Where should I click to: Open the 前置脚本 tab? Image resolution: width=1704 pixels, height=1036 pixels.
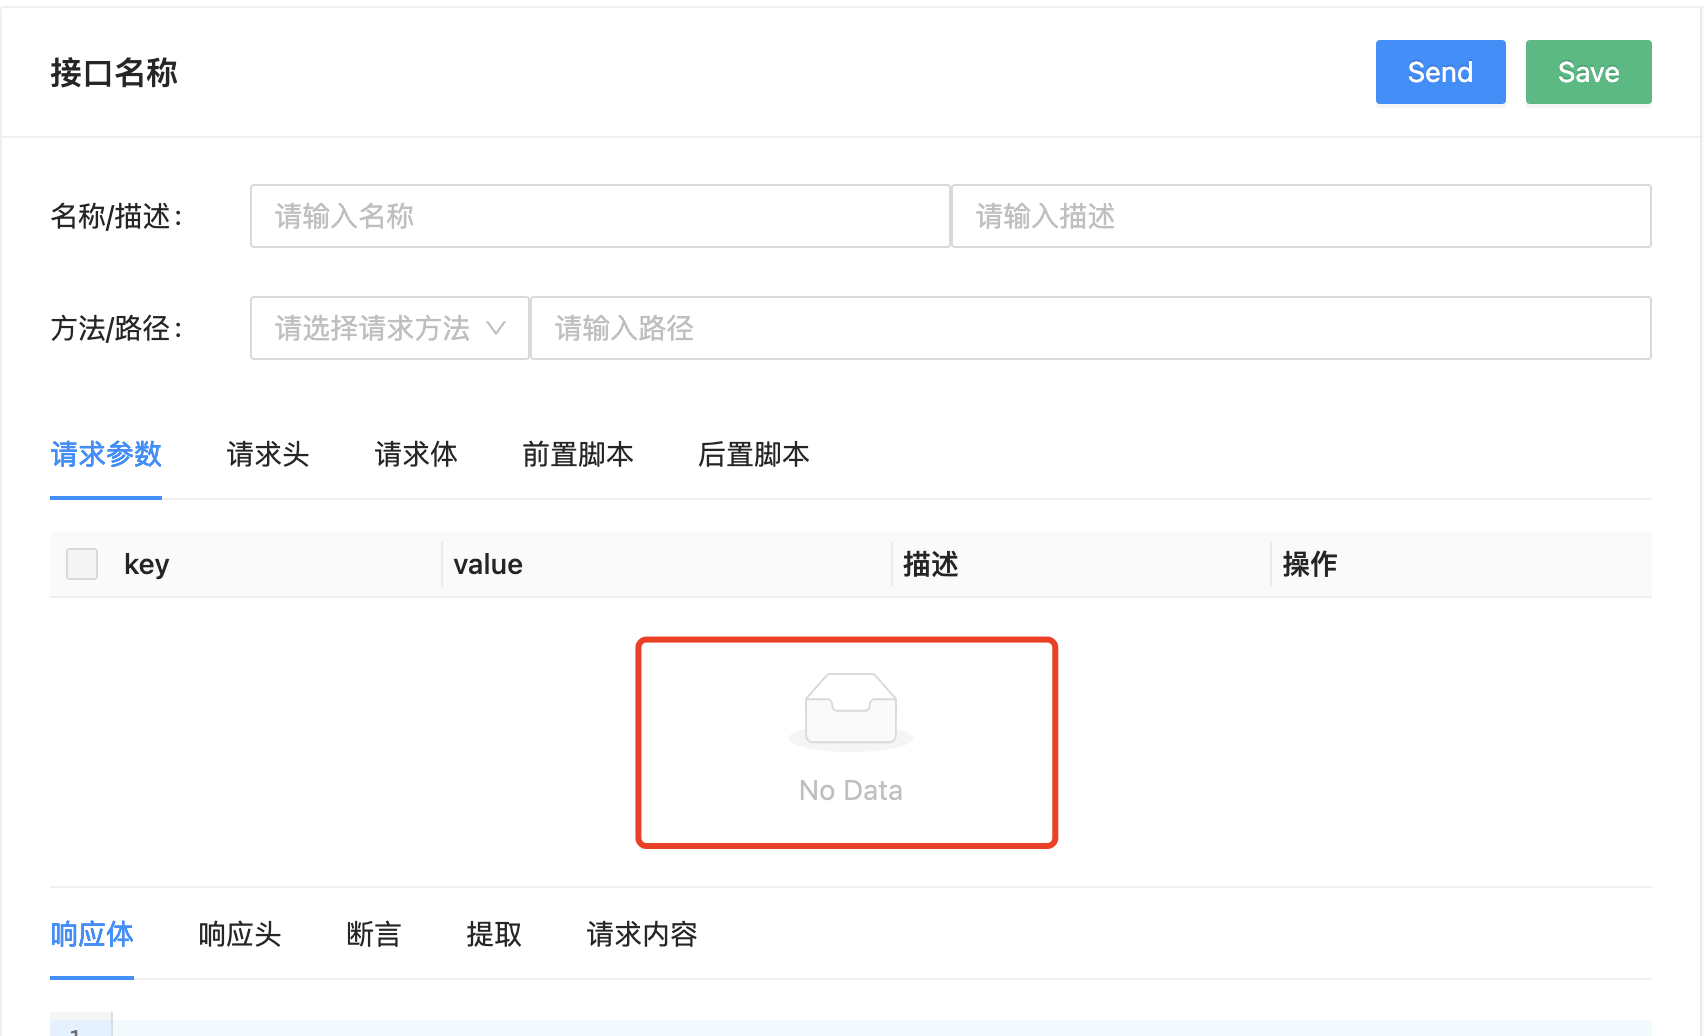tap(578, 455)
